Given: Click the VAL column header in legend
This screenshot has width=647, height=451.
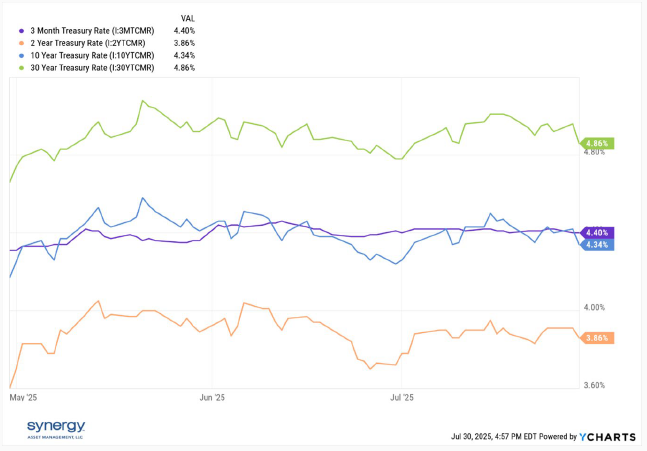Looking at the screenshot, I should coord(187,18).
